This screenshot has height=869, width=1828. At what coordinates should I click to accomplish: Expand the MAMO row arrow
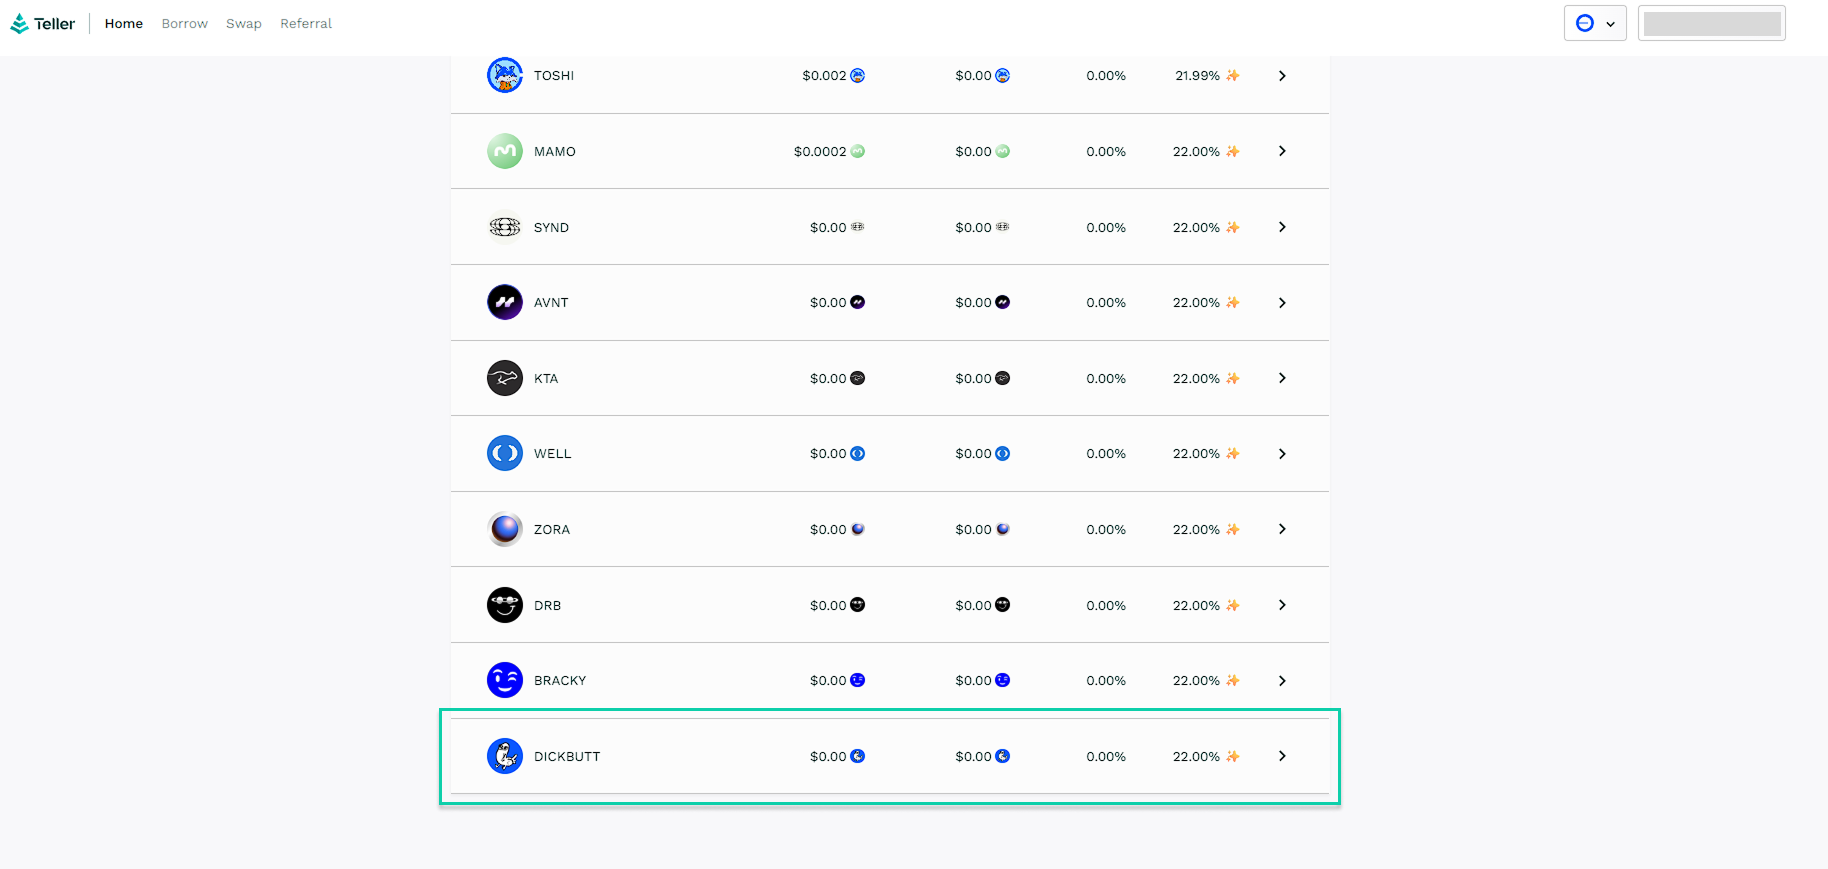pos(1282,152)
